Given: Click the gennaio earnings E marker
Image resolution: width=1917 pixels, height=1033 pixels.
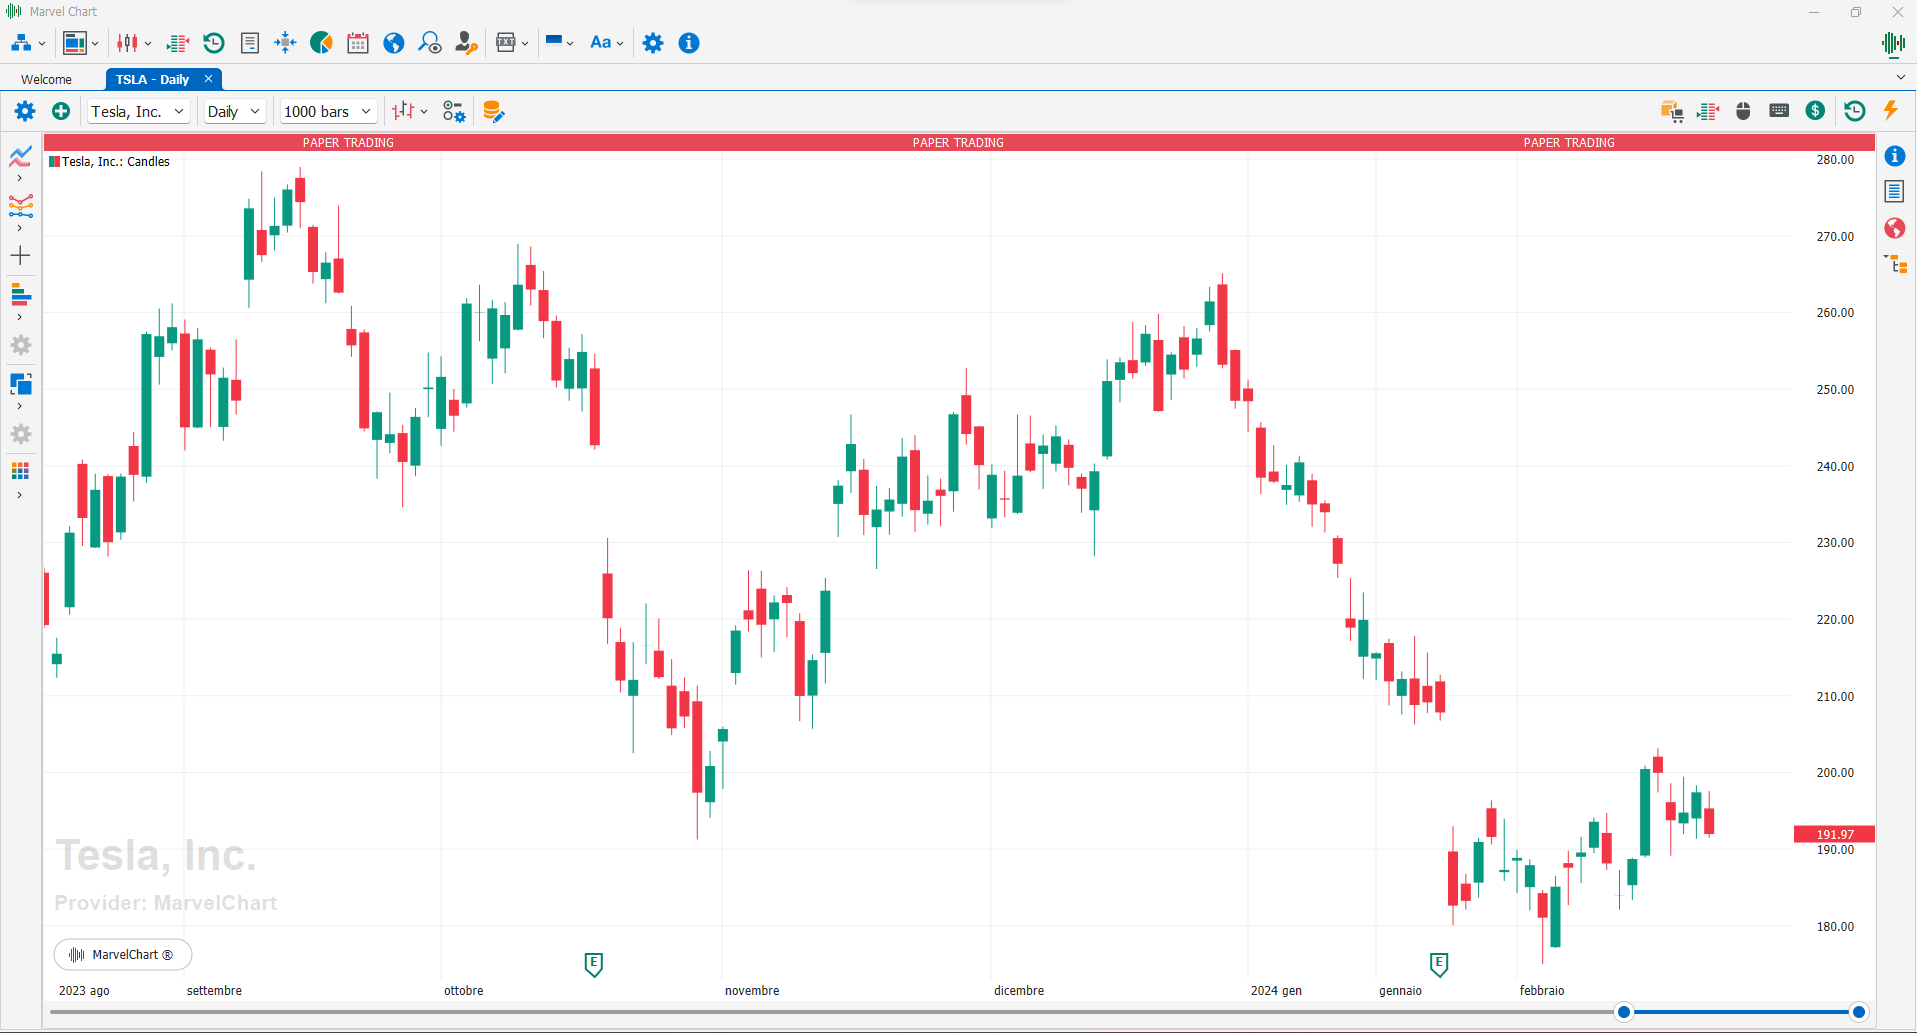Looking at the screenshot, I should (x=1439, y=965).
